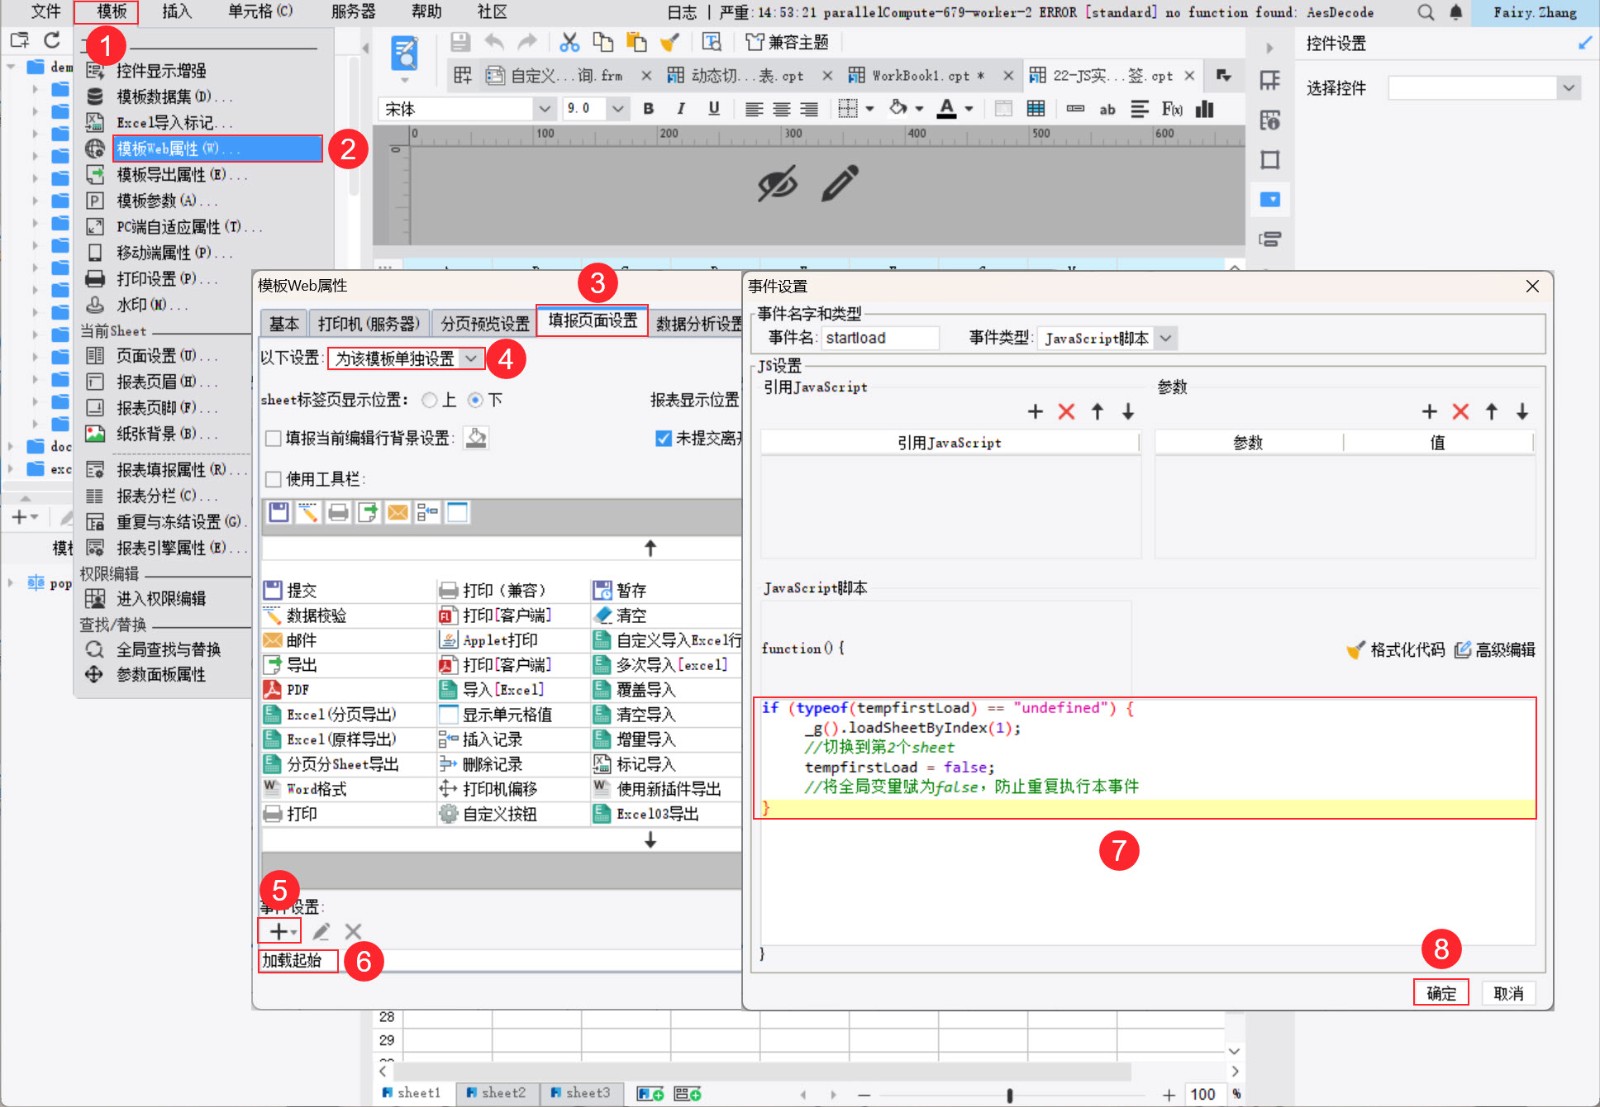Click hidden-eye icon in report canvas
The image size is (1600, 1107).
click(777, 184)
